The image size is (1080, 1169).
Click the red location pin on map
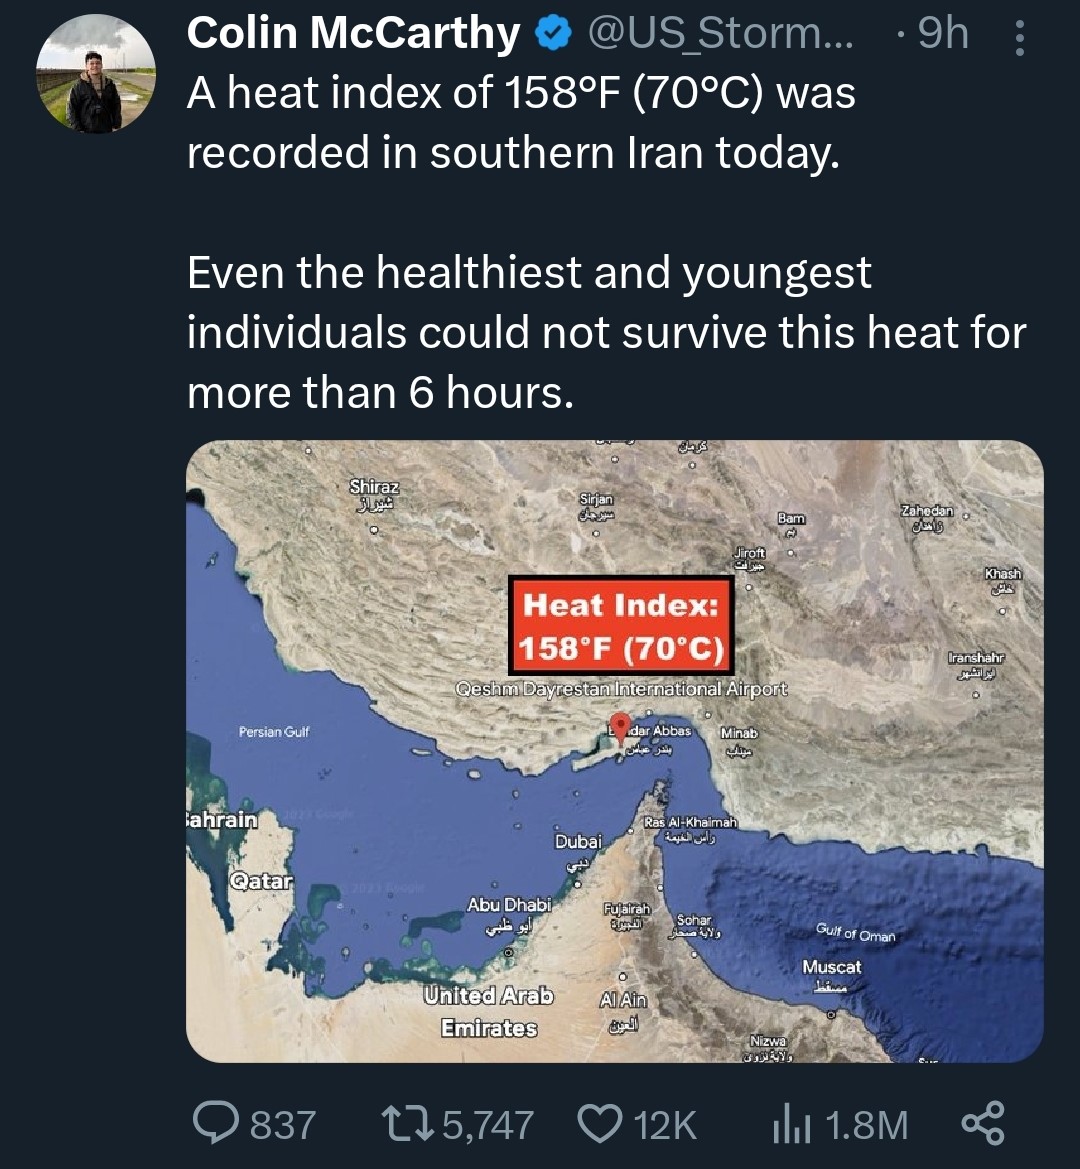[x=620, y=725]
